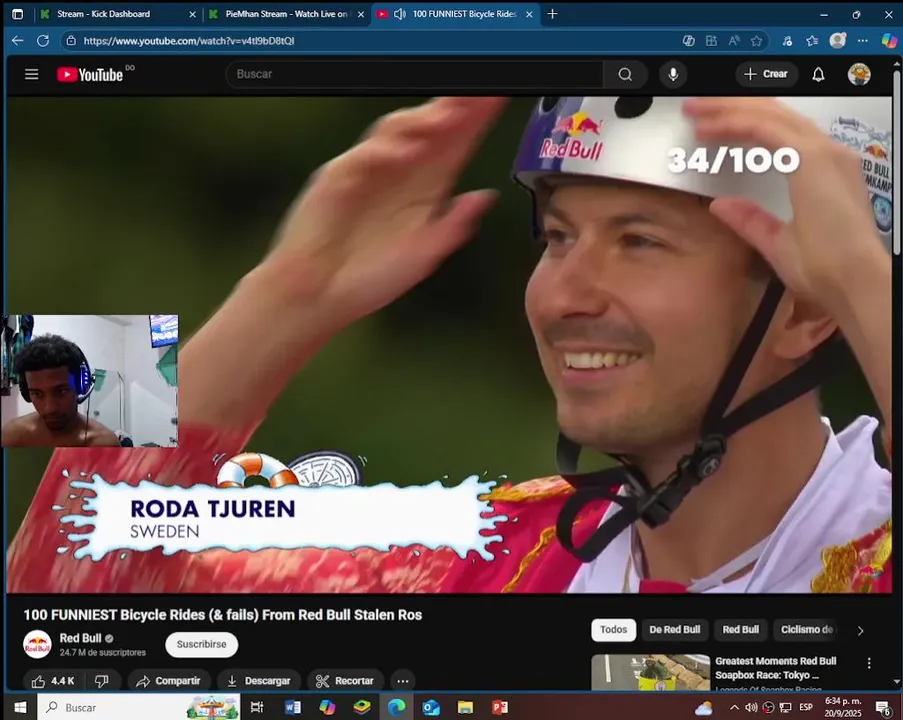Open the Copilot sidebar icon

pyautogui.click(x=889, y=40)
